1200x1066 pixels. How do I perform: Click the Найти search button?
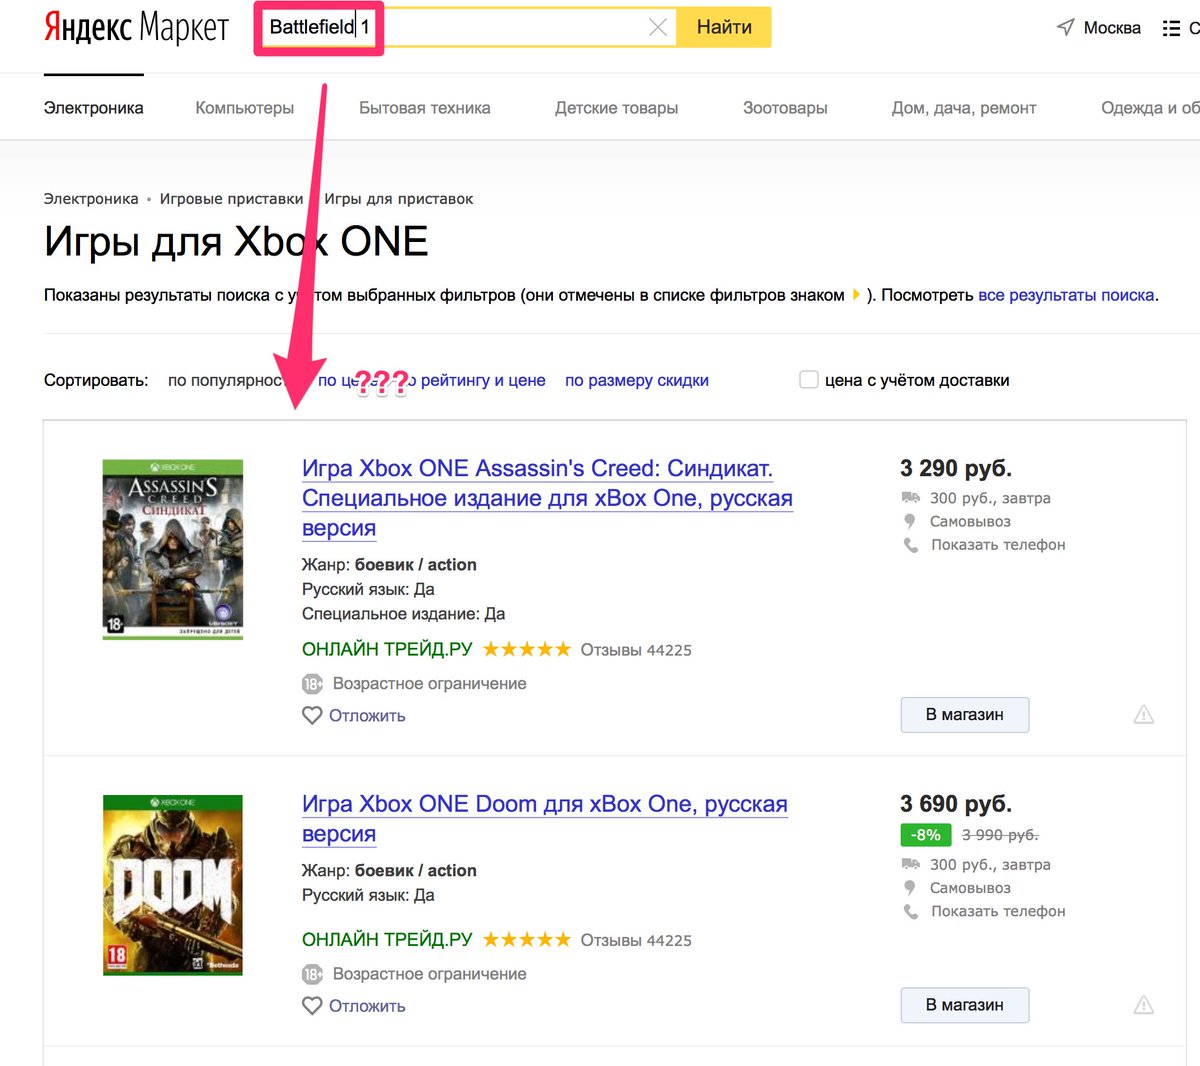pos(724,27)
